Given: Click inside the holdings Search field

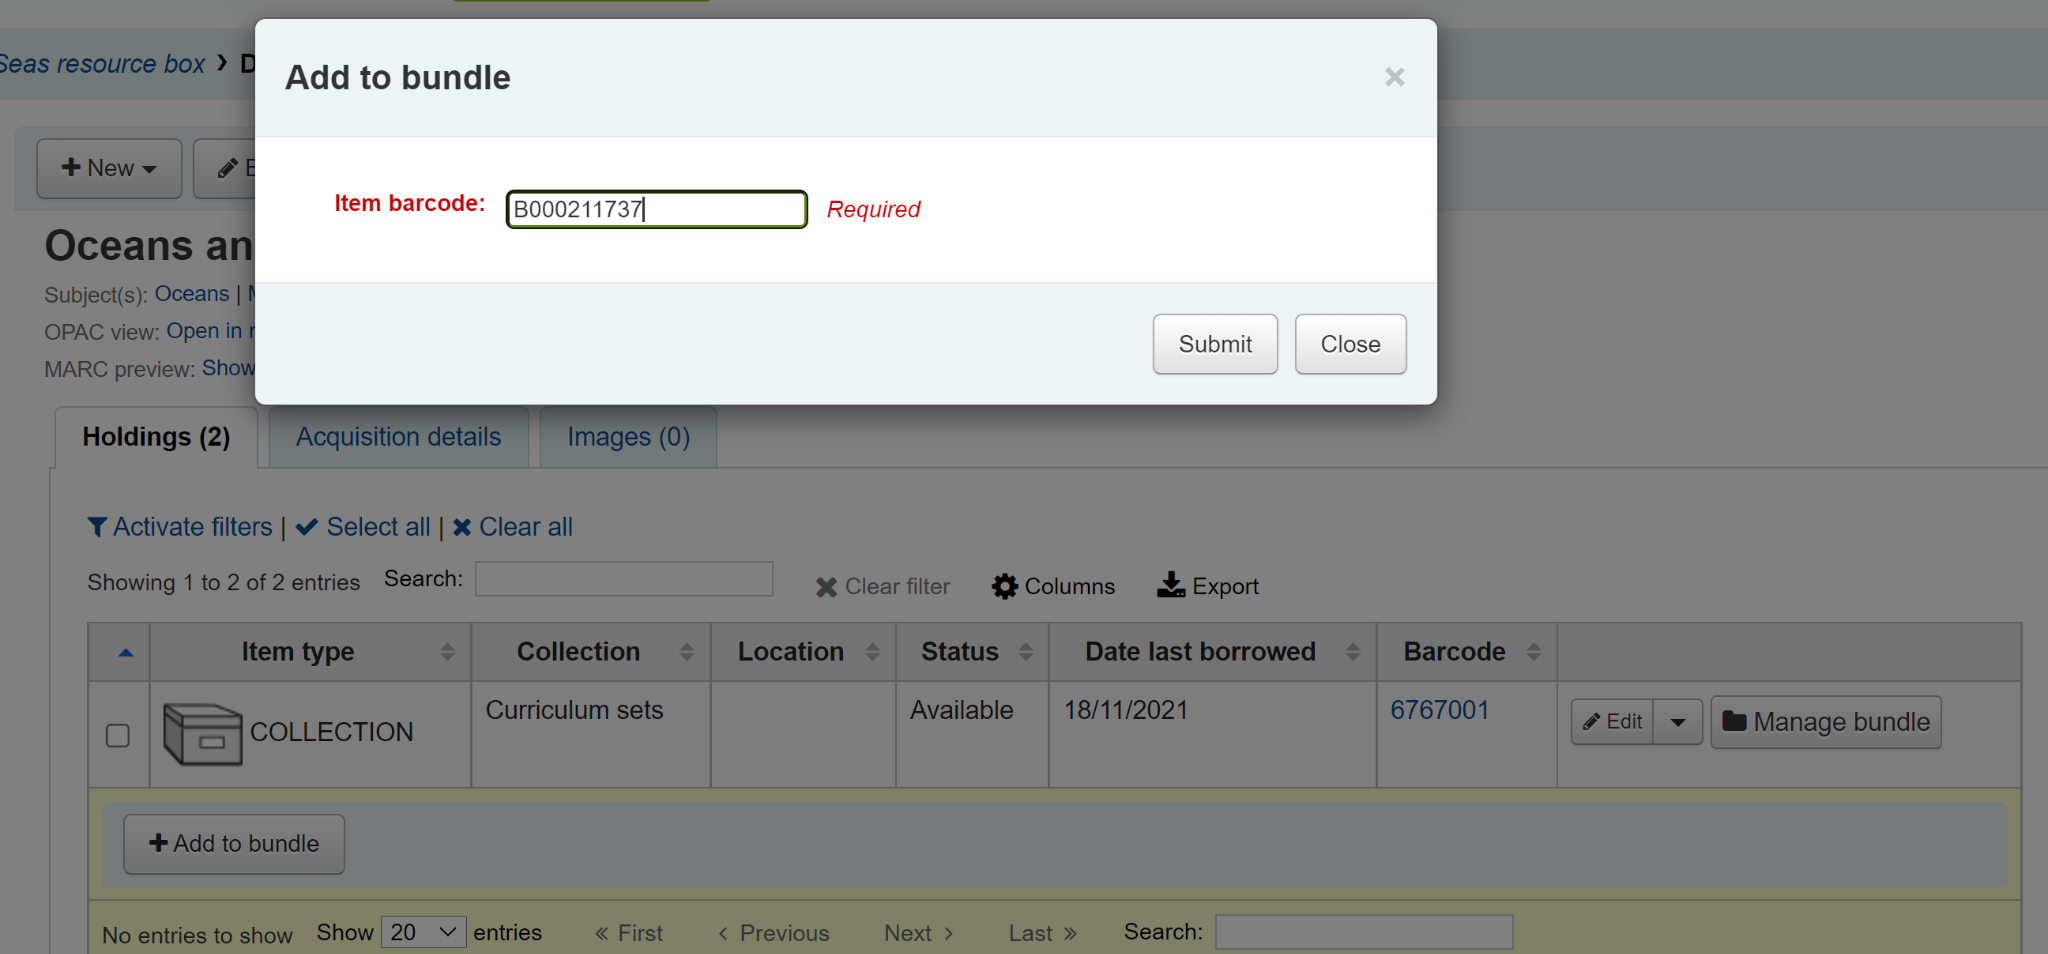Looking at the screenshot, I should click(x=622, y=579).
